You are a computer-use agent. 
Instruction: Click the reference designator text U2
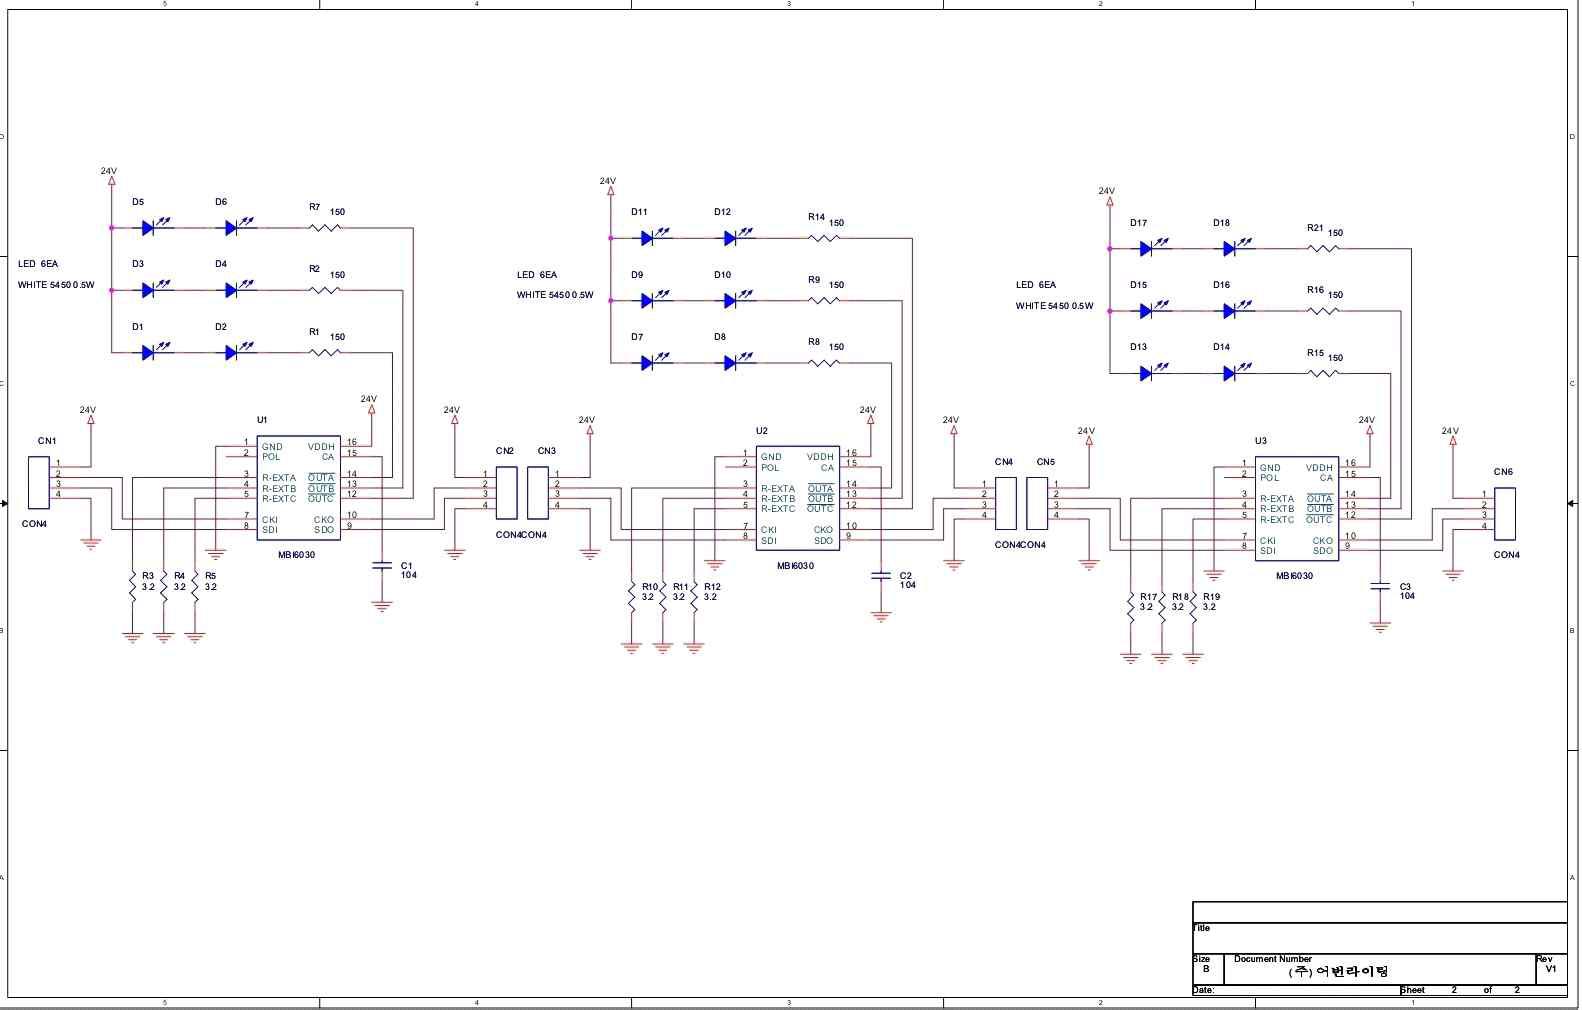coord(761,431)
